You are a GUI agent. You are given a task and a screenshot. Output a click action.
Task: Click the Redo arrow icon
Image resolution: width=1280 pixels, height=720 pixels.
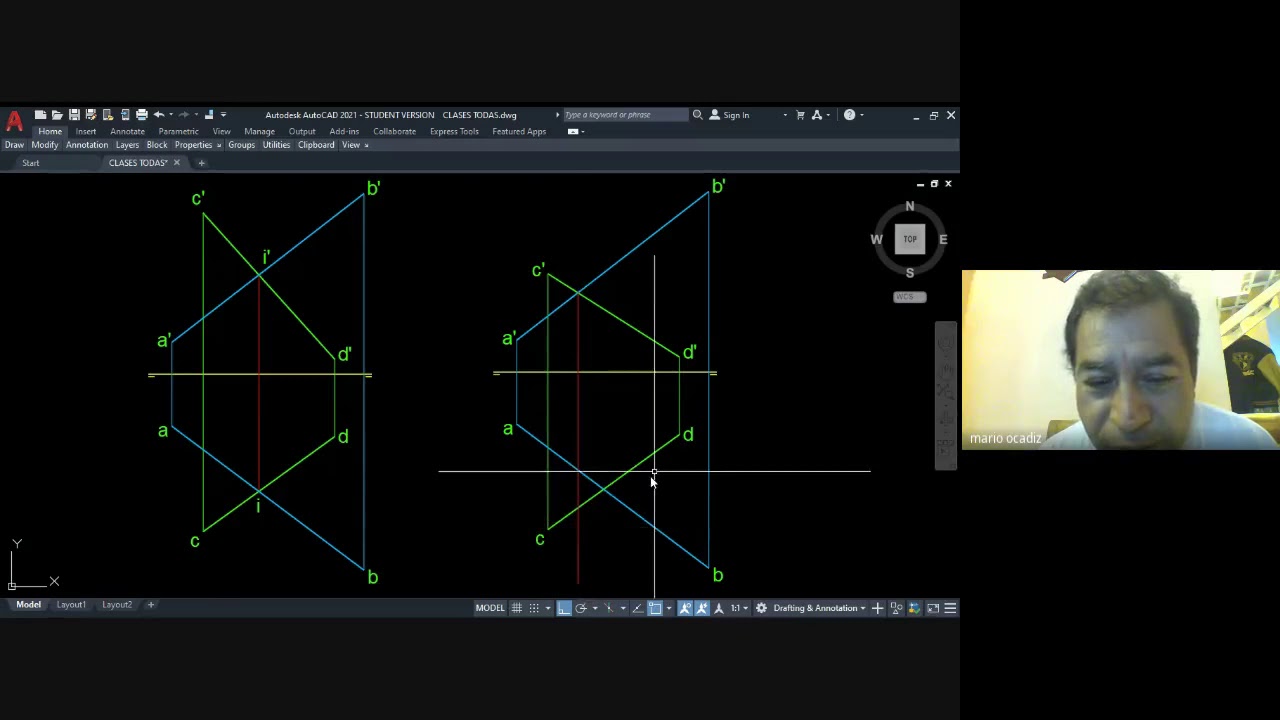tap(183, 115)
